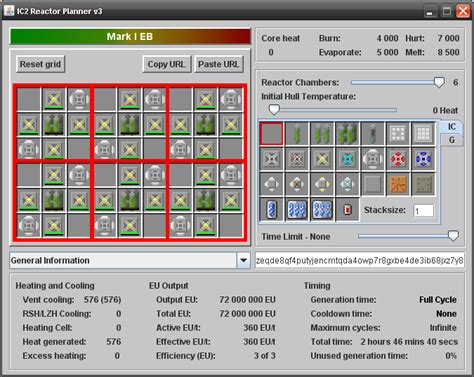Click quad uranium cell in top-middle chamber
The height and width of the screenshot is (377, 474).
[x=130, y=124]
